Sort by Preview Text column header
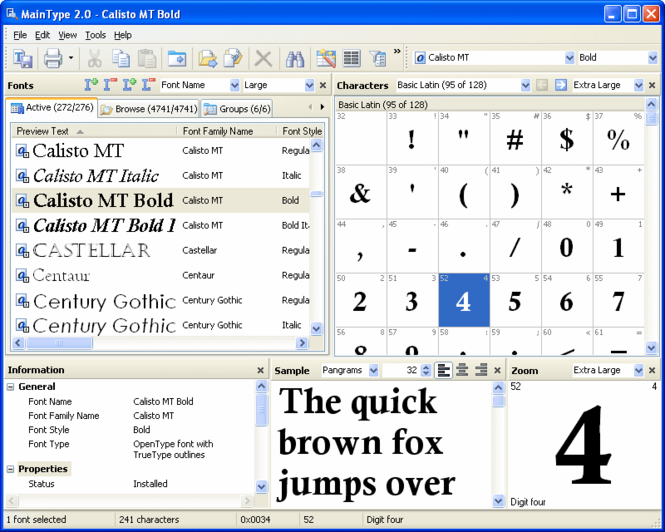This screenshot has height=532, width=665. (94, 132)
